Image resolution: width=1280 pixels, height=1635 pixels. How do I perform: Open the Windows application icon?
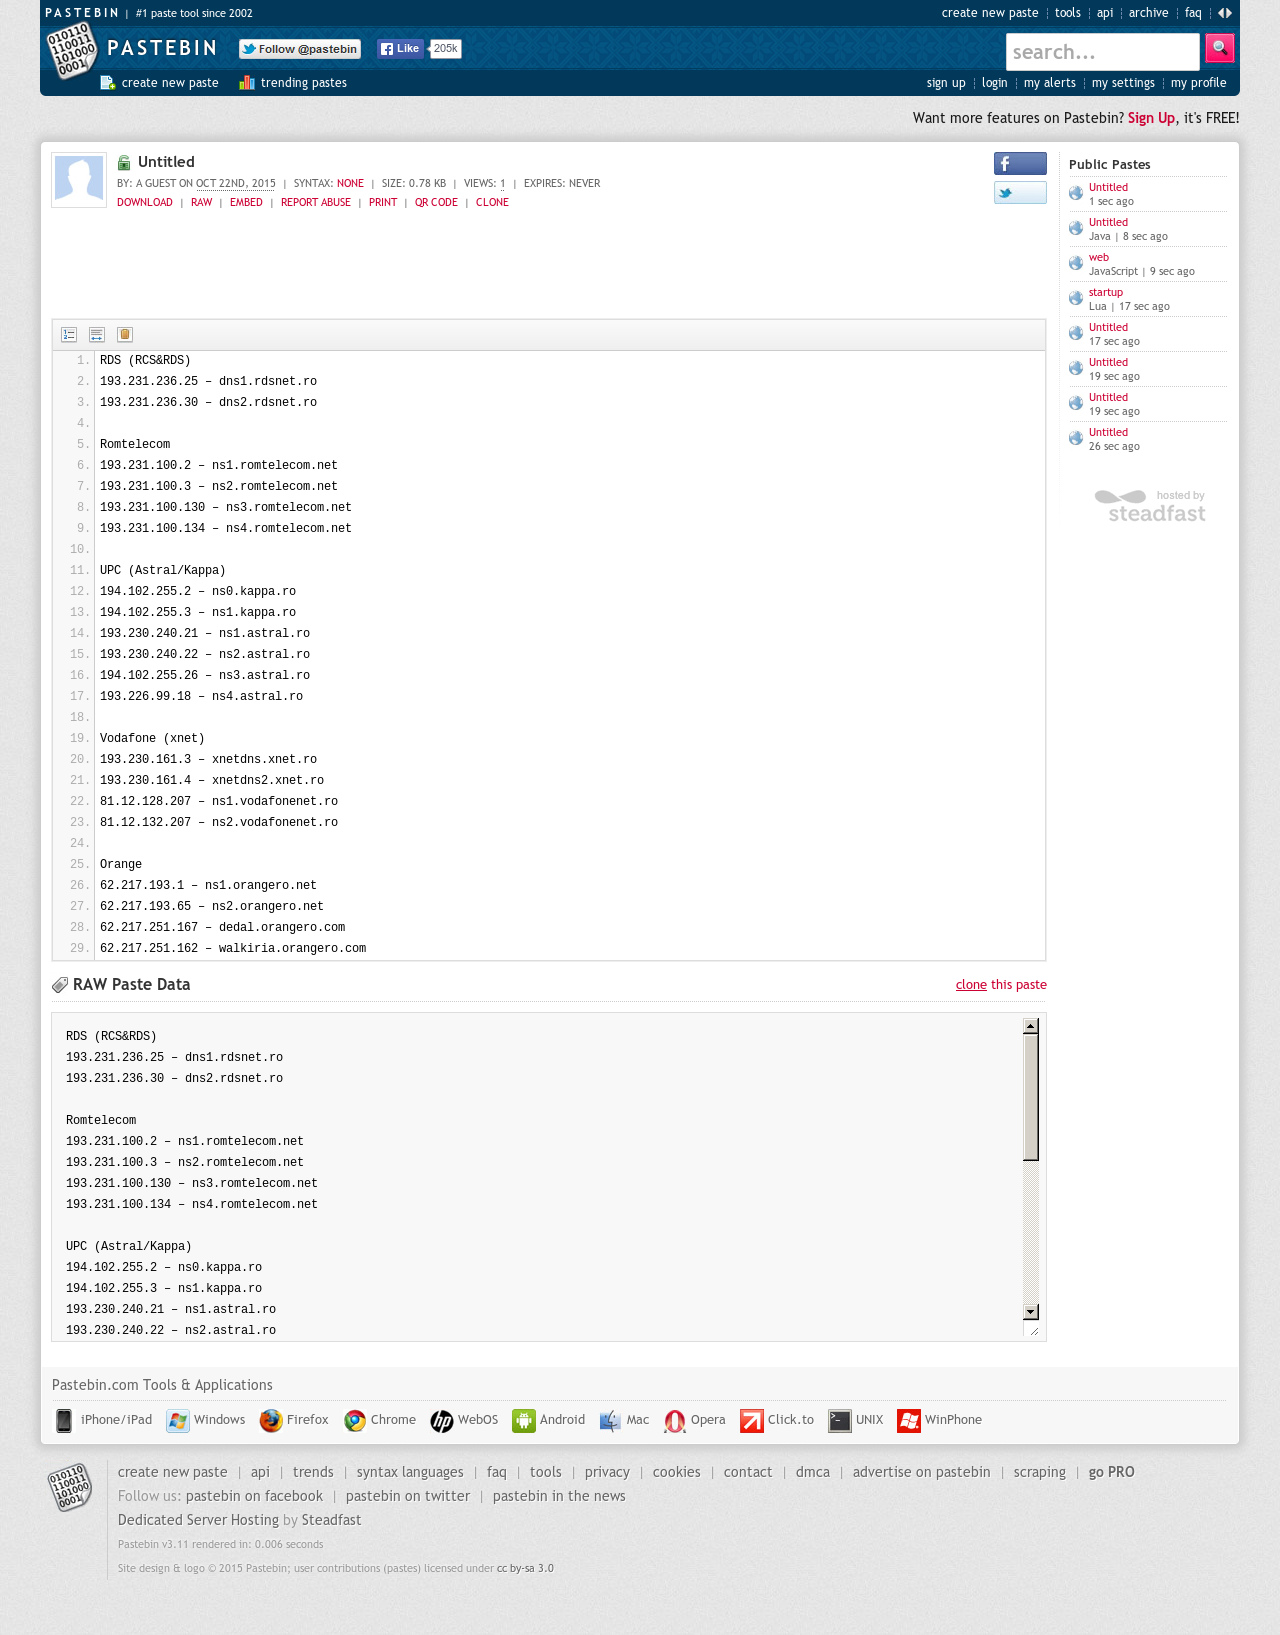(178, 1420)
